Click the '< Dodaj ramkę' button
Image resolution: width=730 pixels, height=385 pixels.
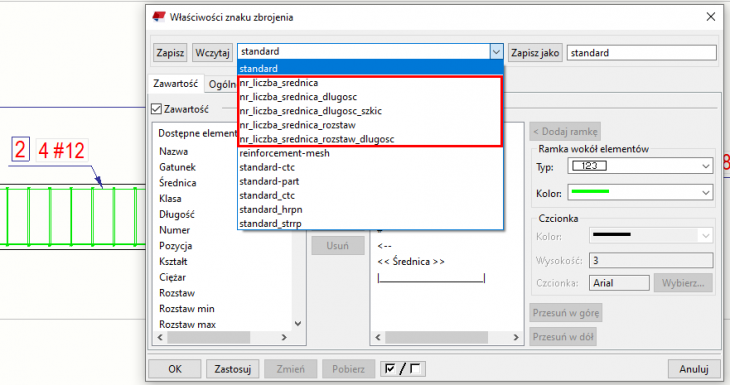[x=565, y=132]
